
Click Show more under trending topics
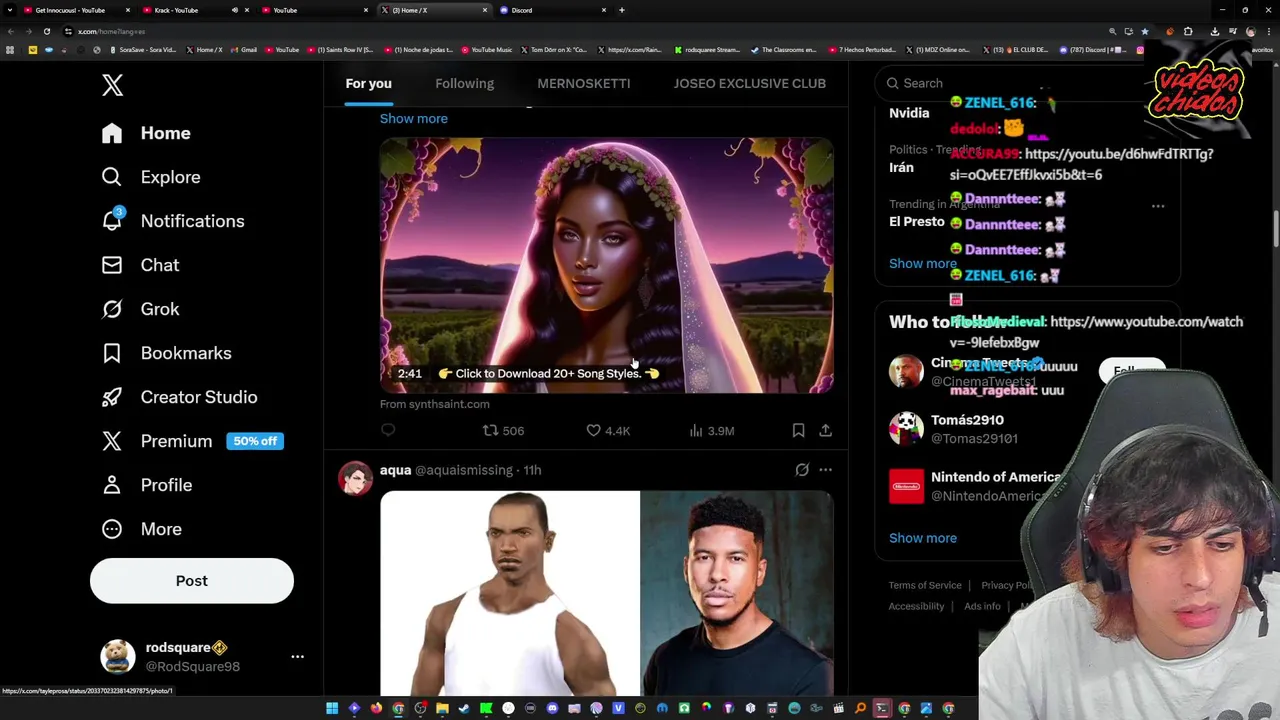922,264
